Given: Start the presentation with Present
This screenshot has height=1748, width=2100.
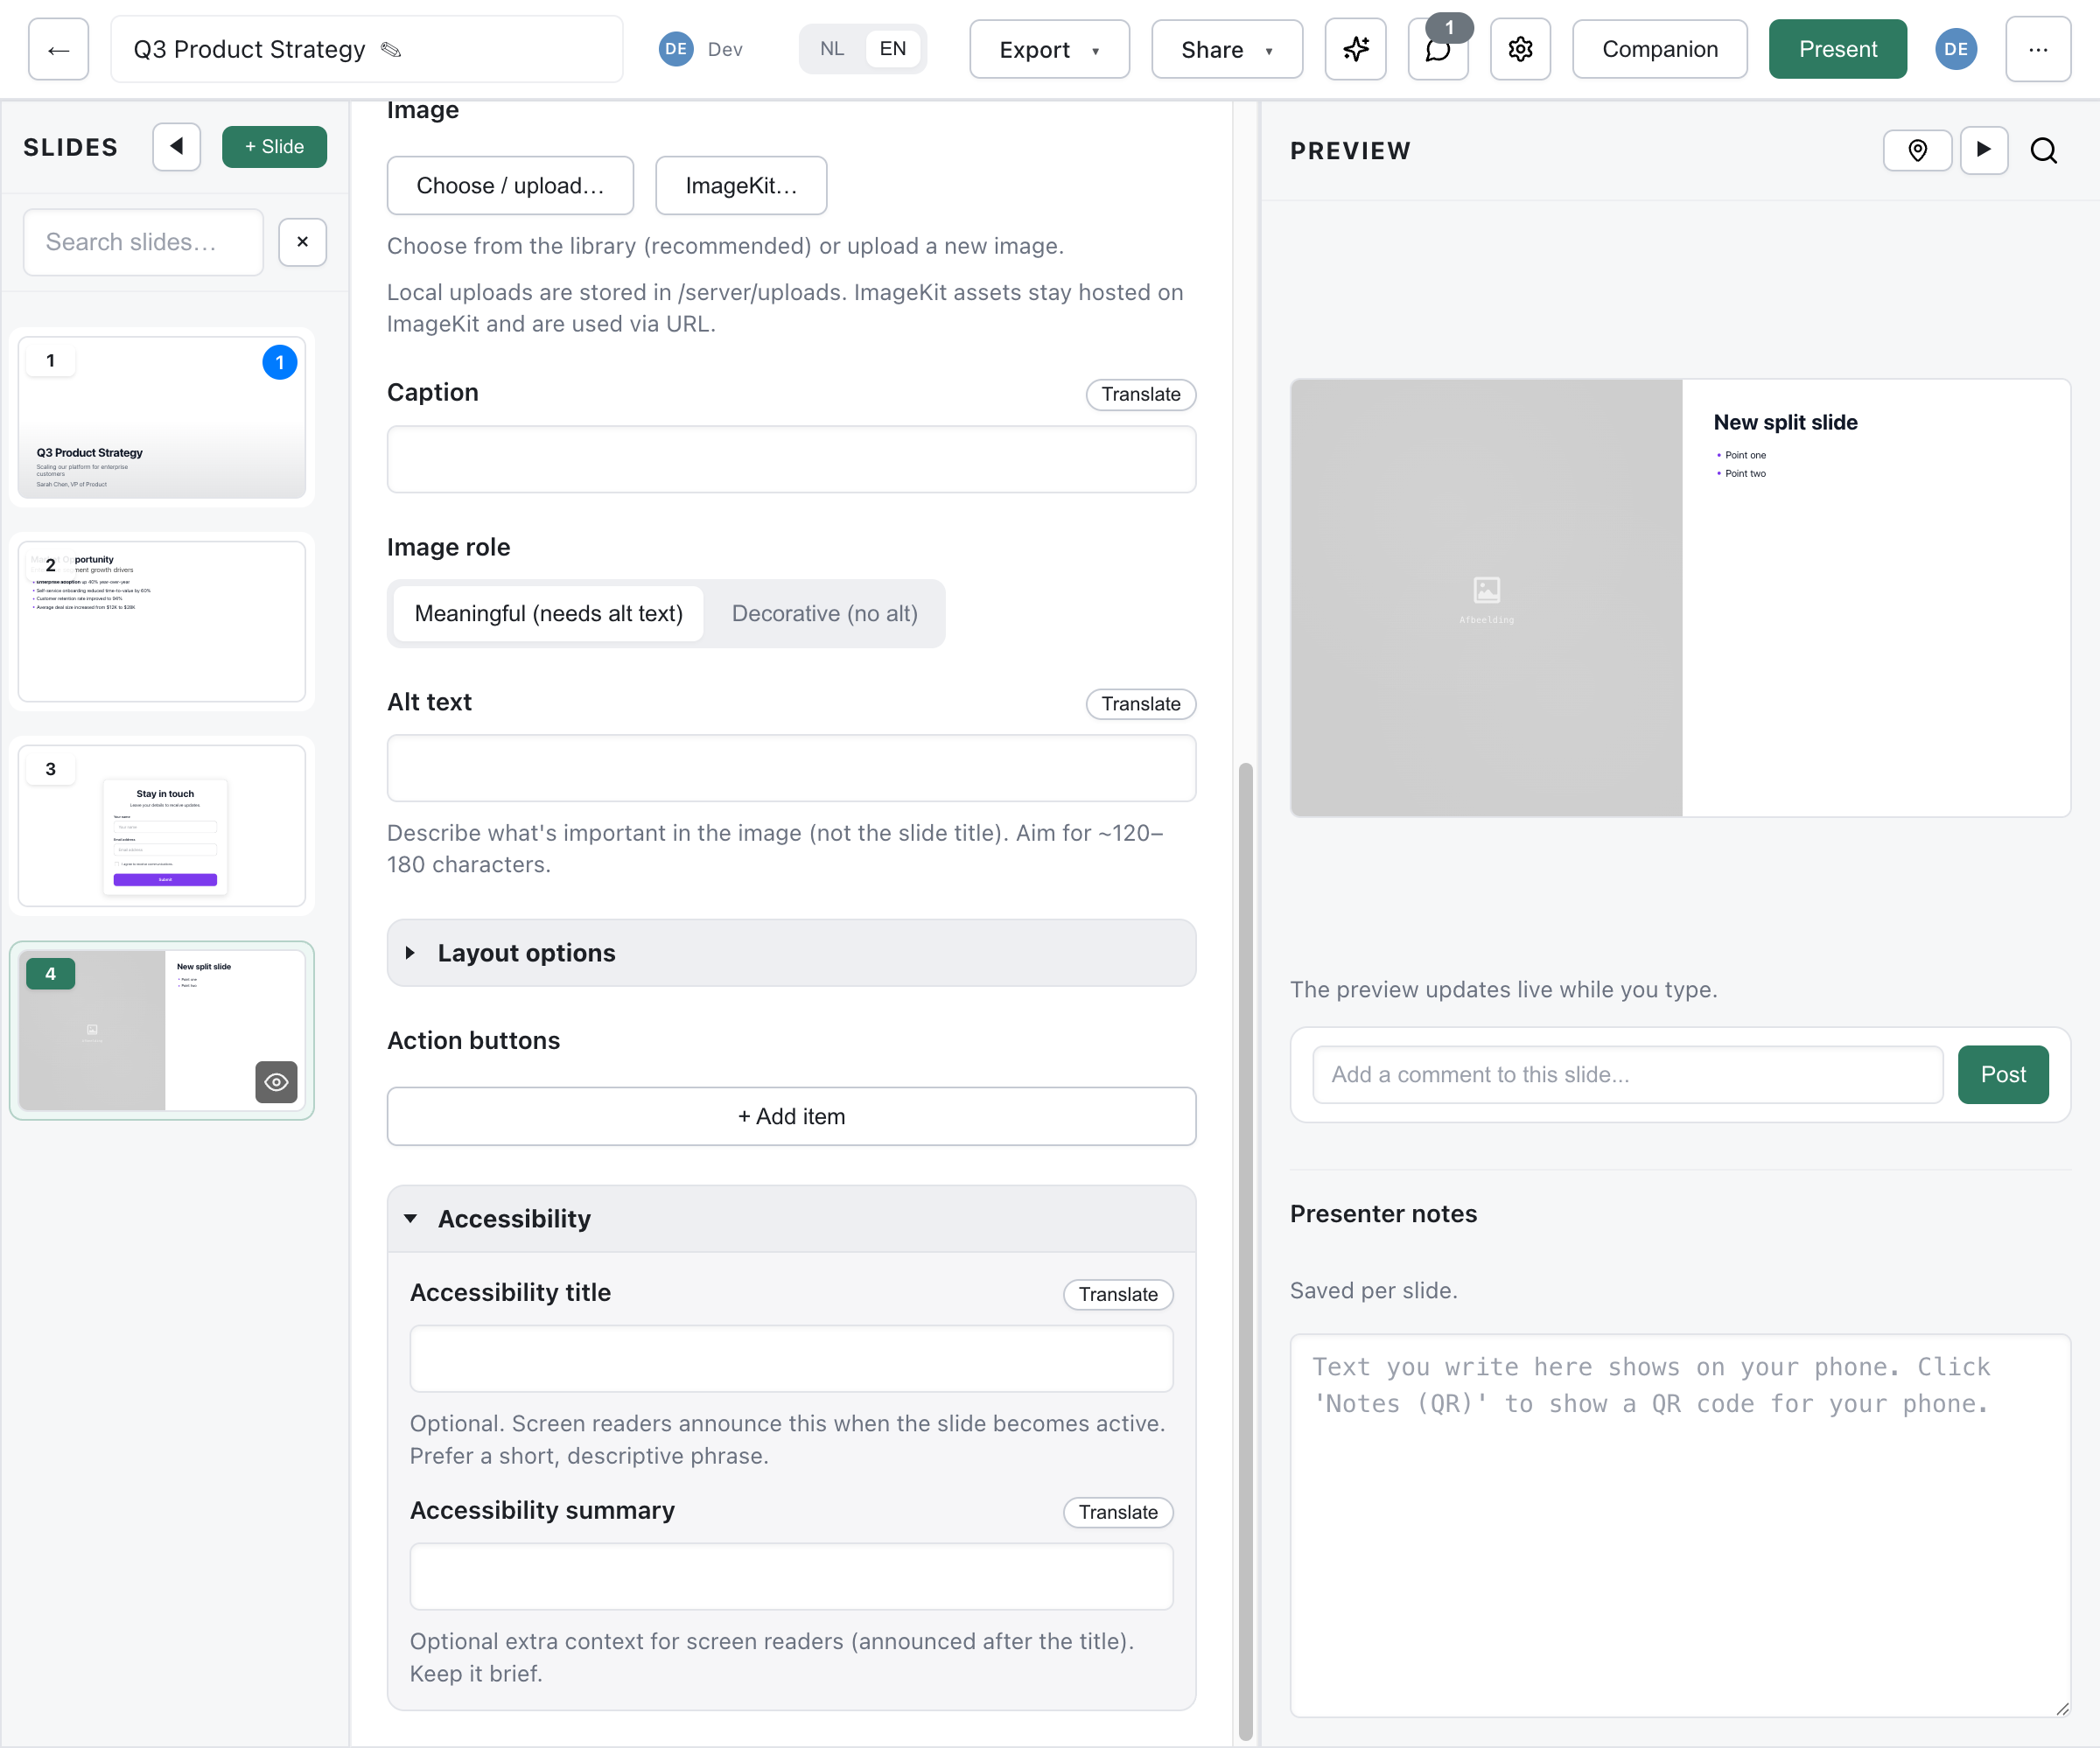Looking at the screenshot, I should point(1837,49).
